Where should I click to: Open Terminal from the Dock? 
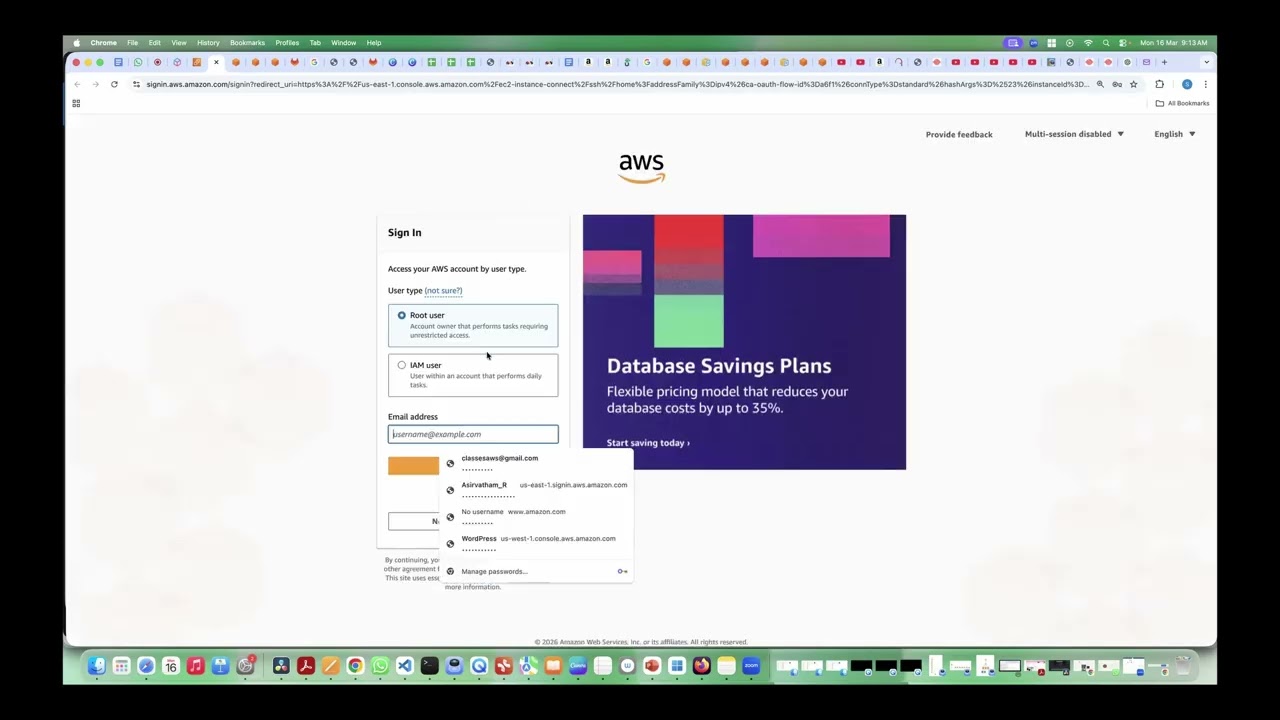(x=429, y=666)
